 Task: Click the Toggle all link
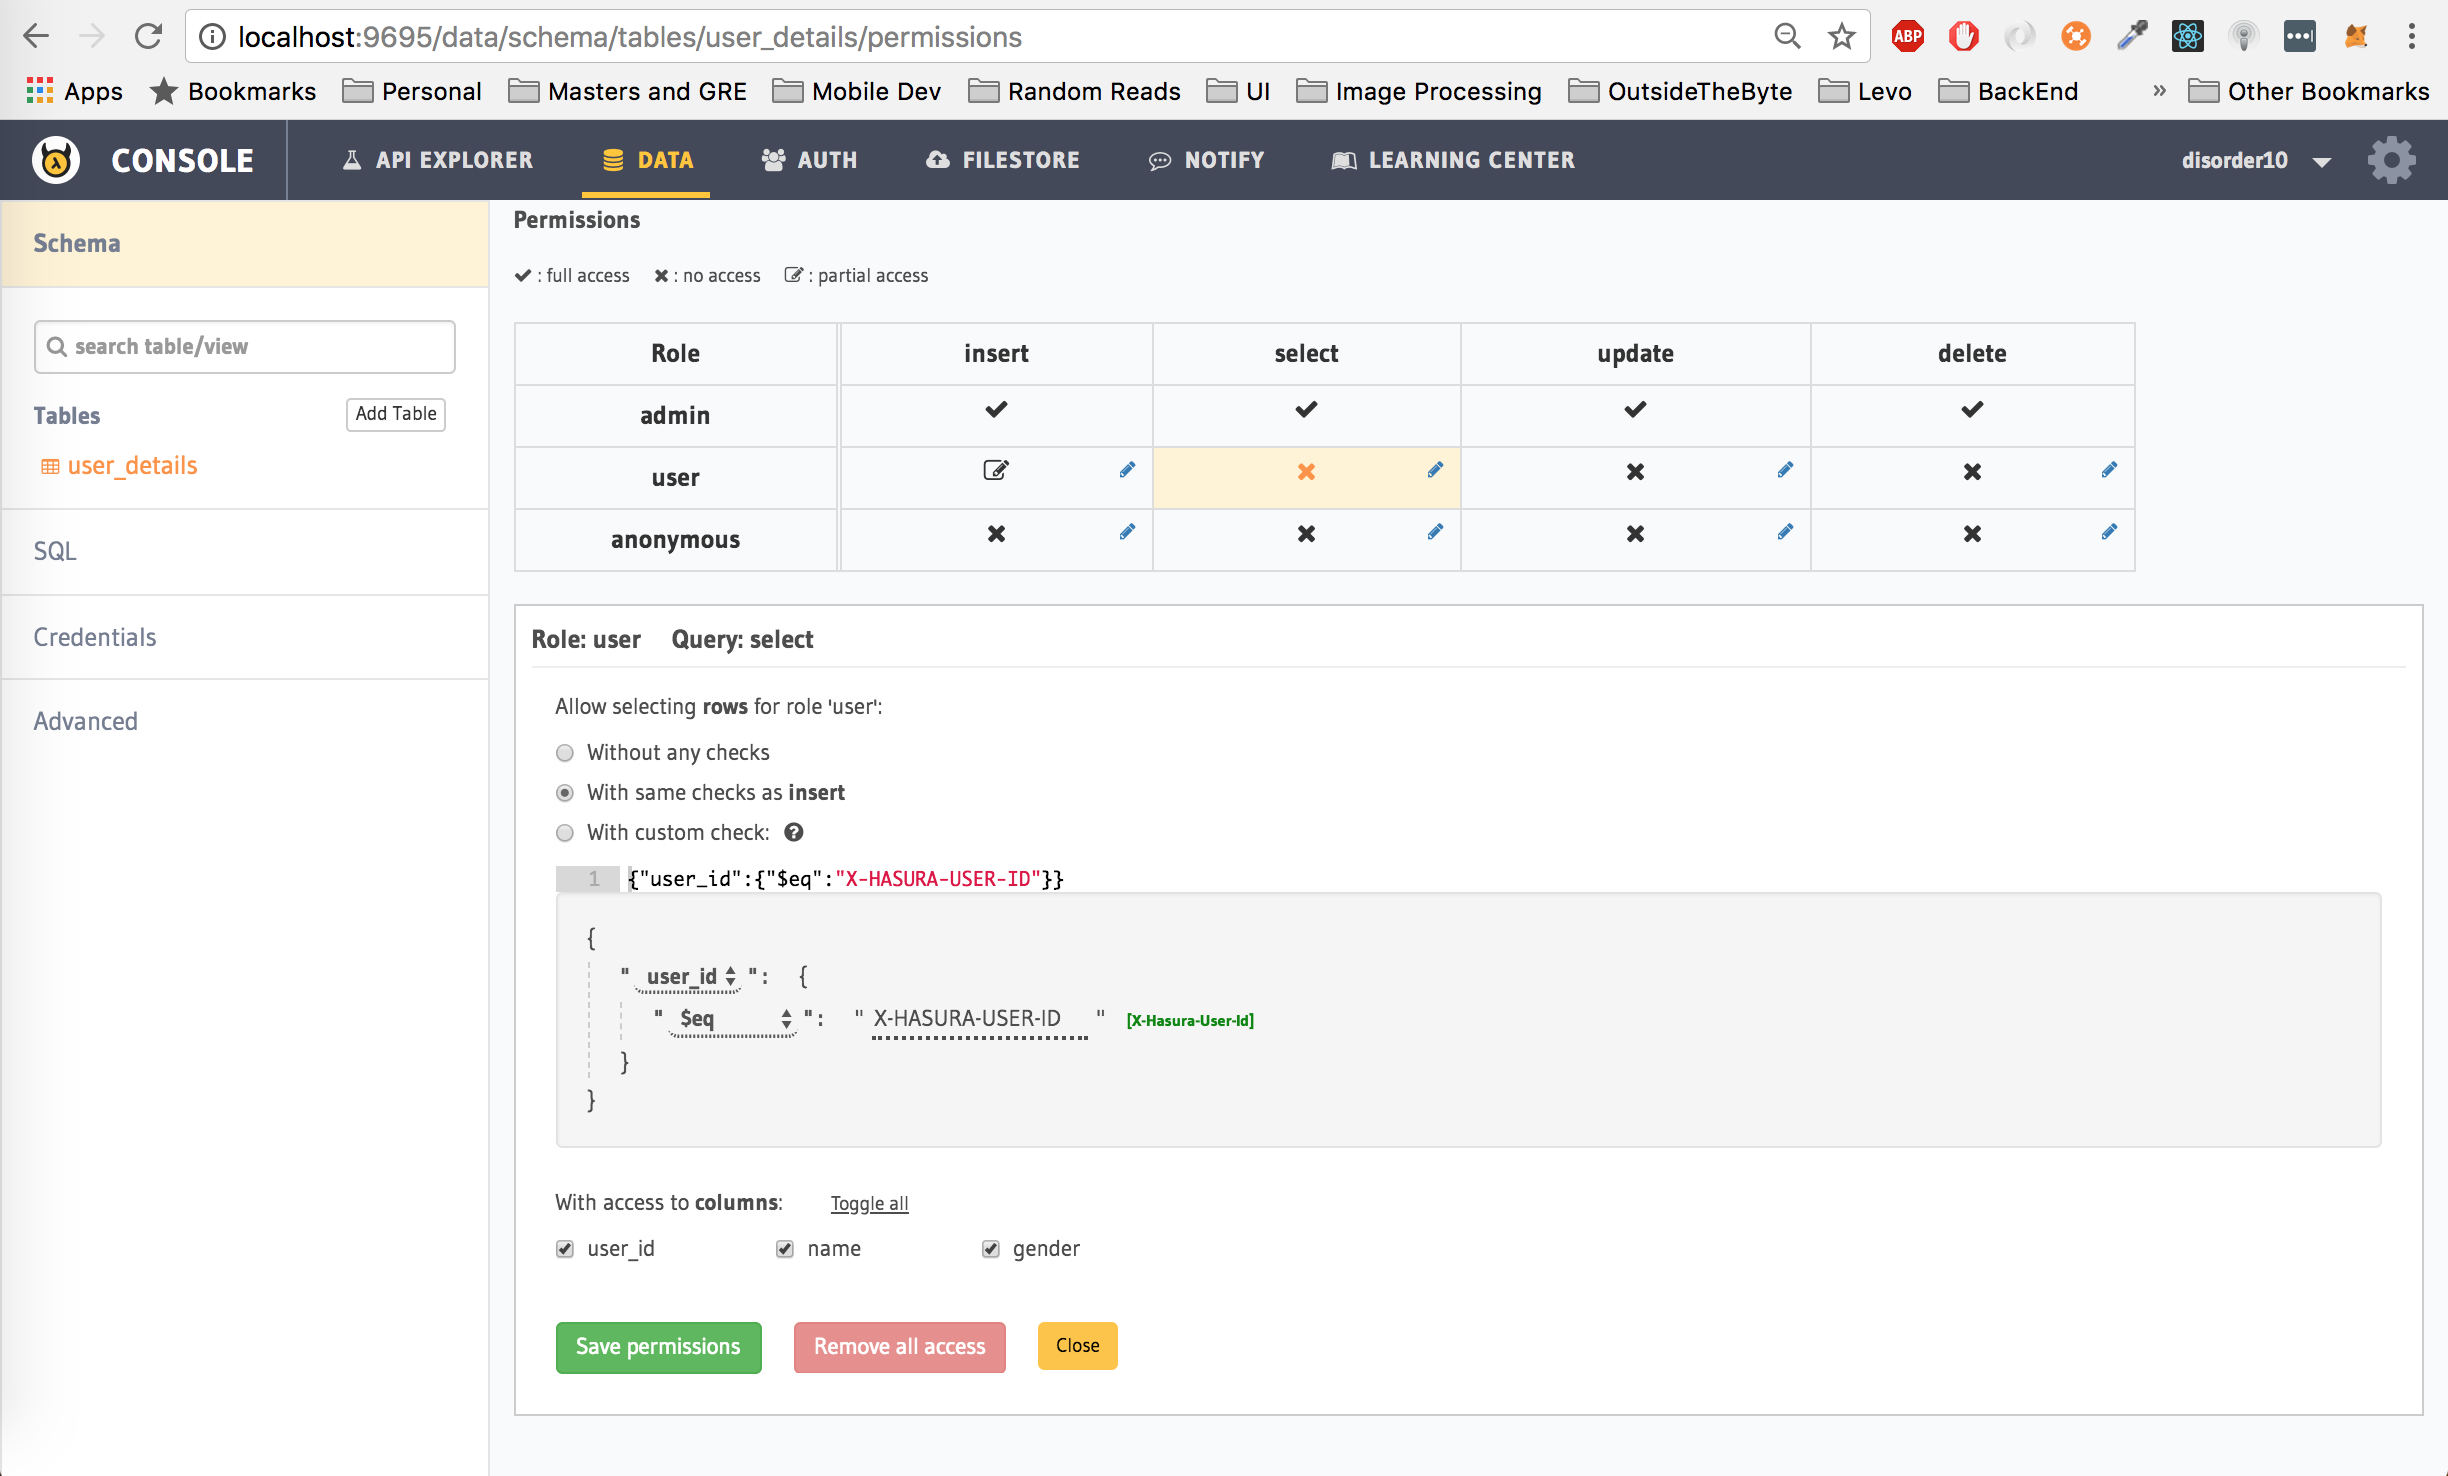coord(869,1203)
